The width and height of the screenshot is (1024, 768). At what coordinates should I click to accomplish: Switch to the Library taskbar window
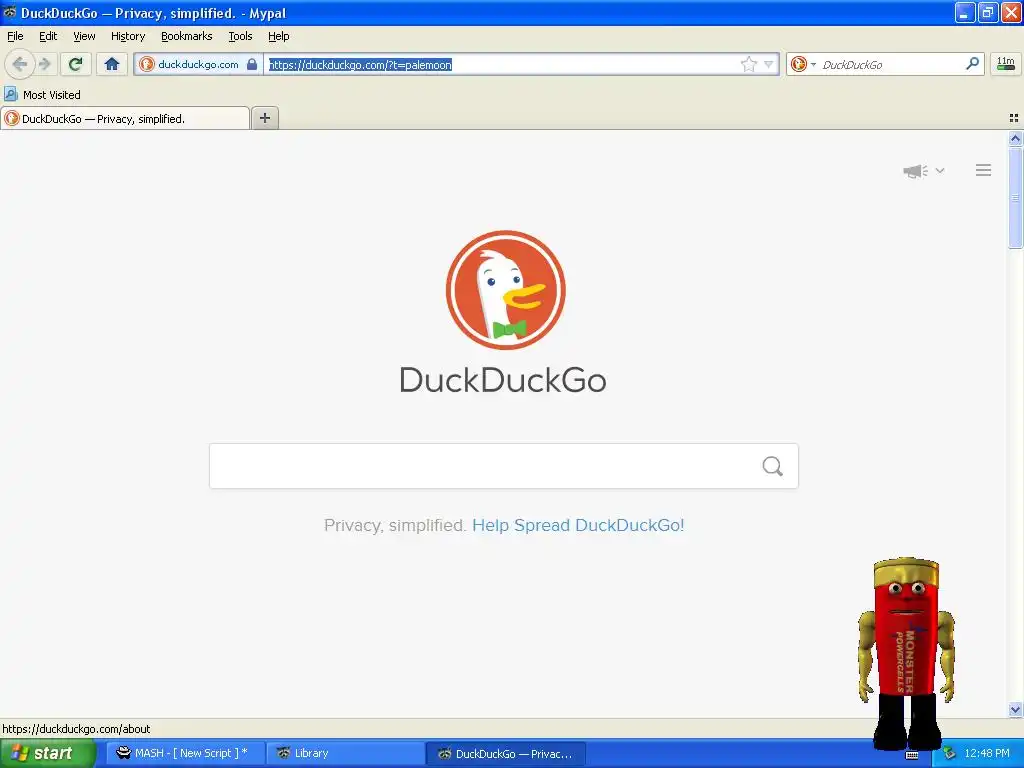(345, 754)
